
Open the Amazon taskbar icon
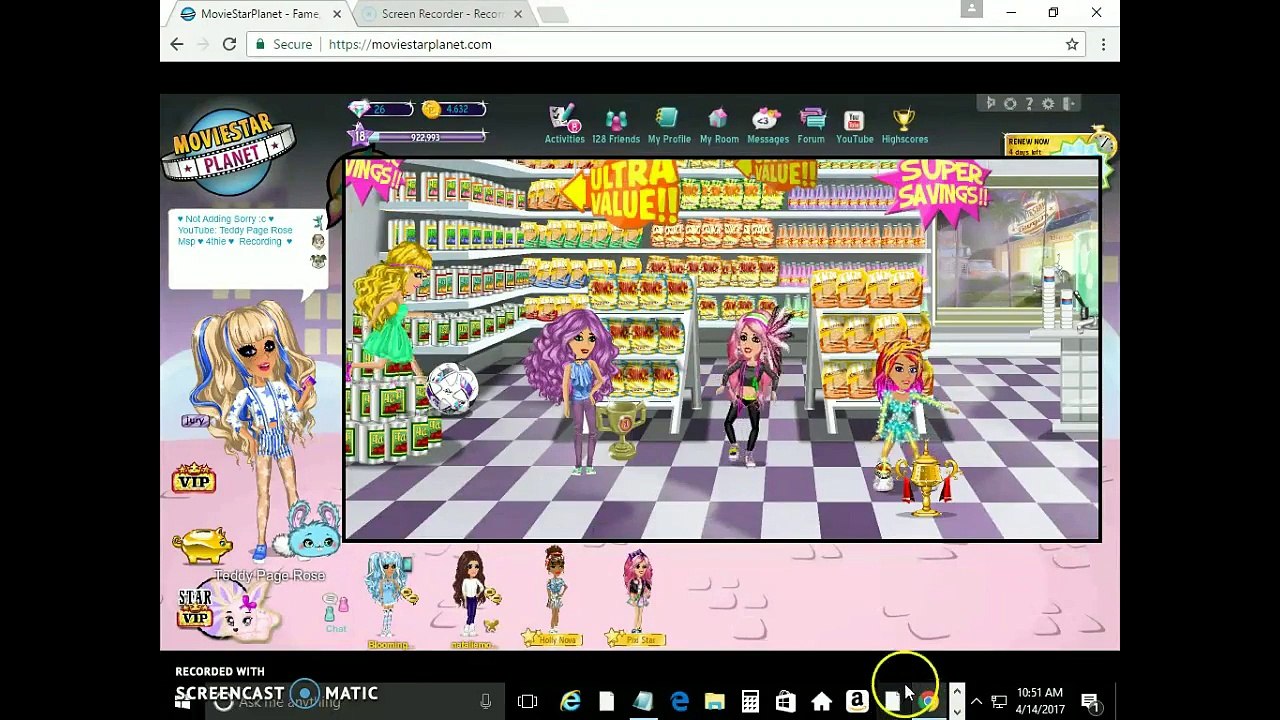point(856,702)
